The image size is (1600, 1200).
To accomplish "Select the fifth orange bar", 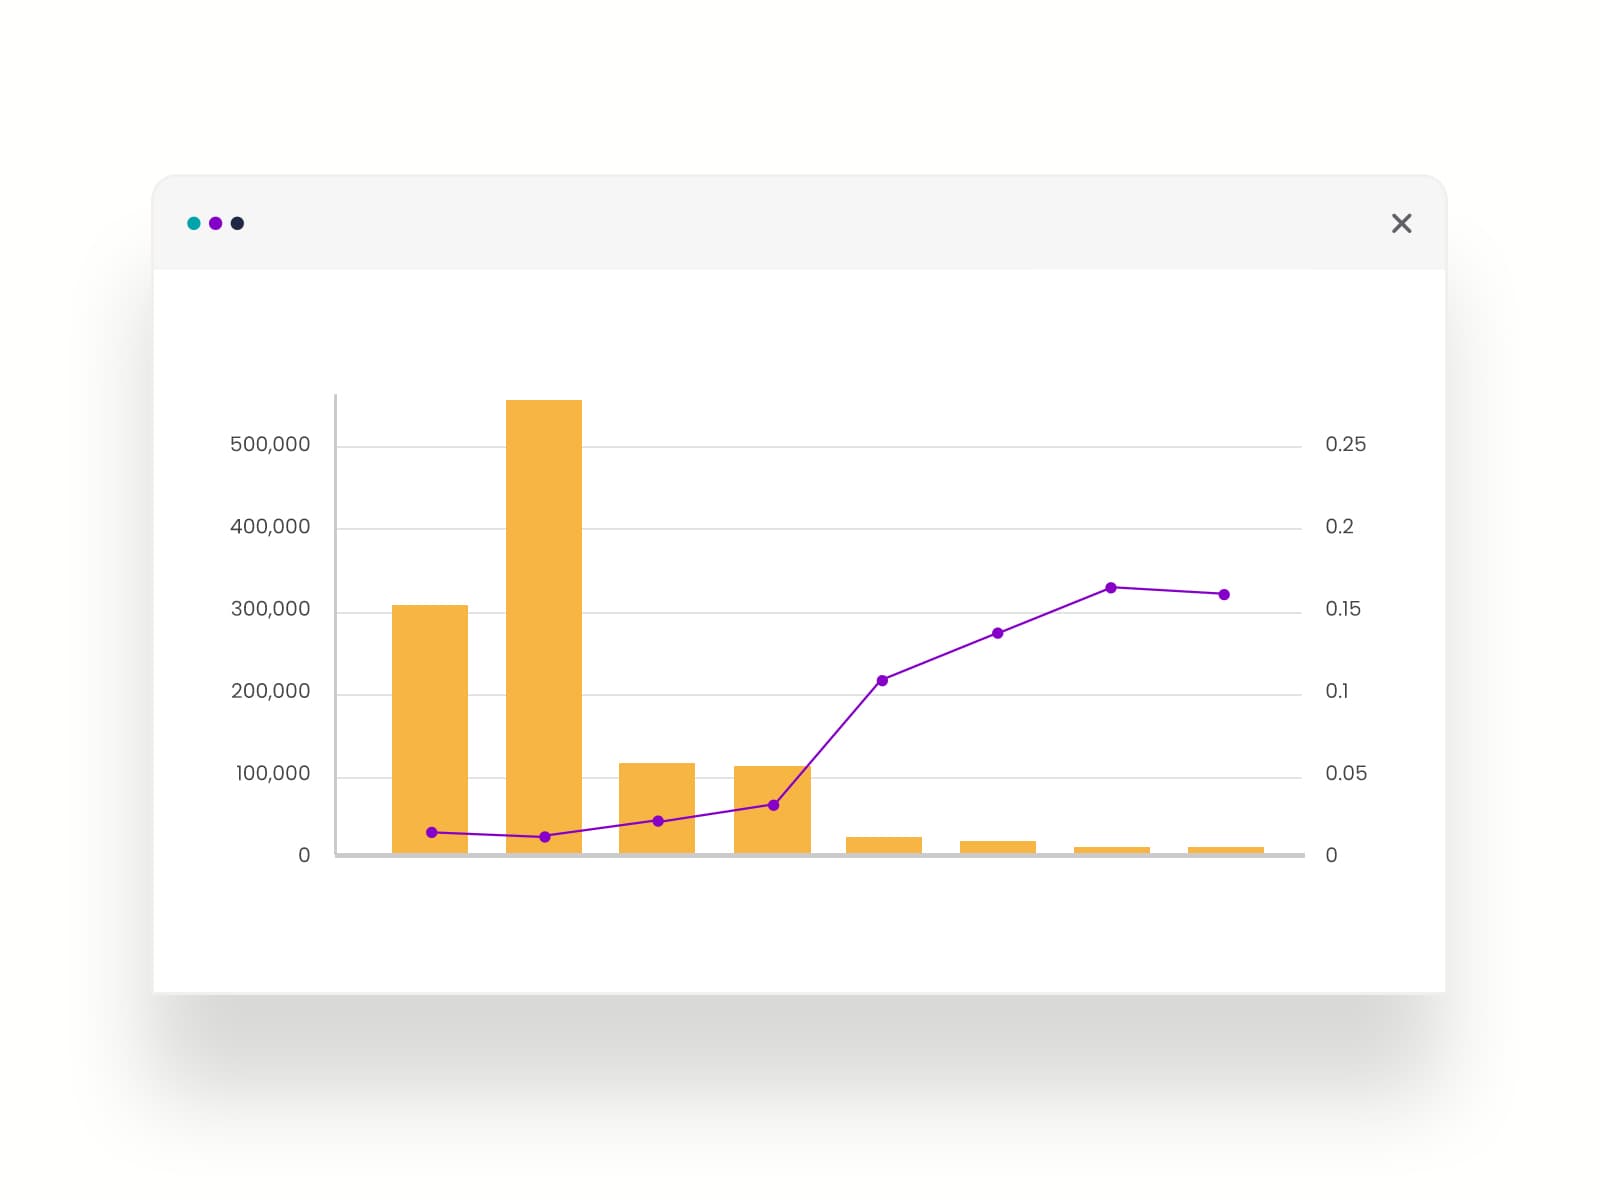I will (x=884, y=845).
